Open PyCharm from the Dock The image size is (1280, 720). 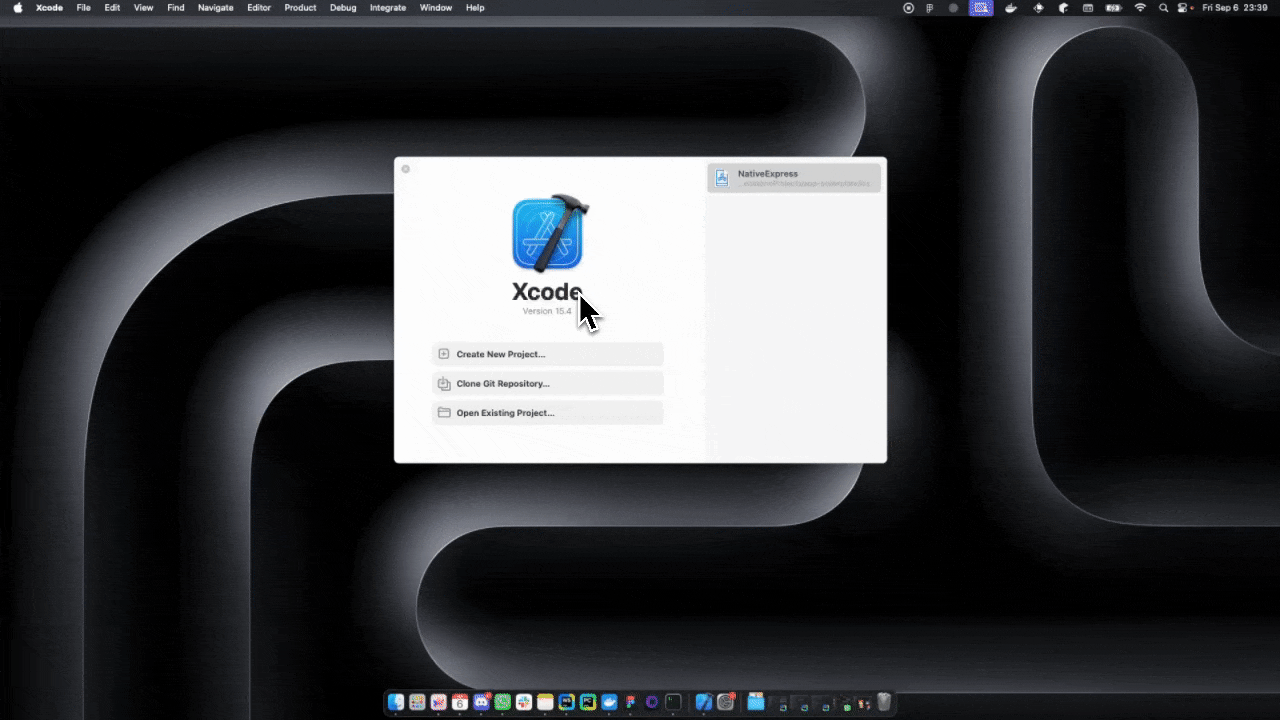(588, 702)
